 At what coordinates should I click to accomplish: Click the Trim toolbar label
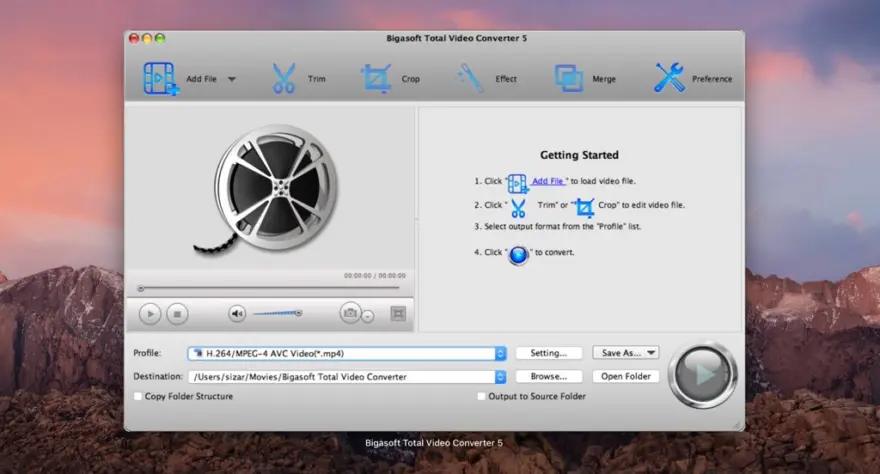point(317,79)
